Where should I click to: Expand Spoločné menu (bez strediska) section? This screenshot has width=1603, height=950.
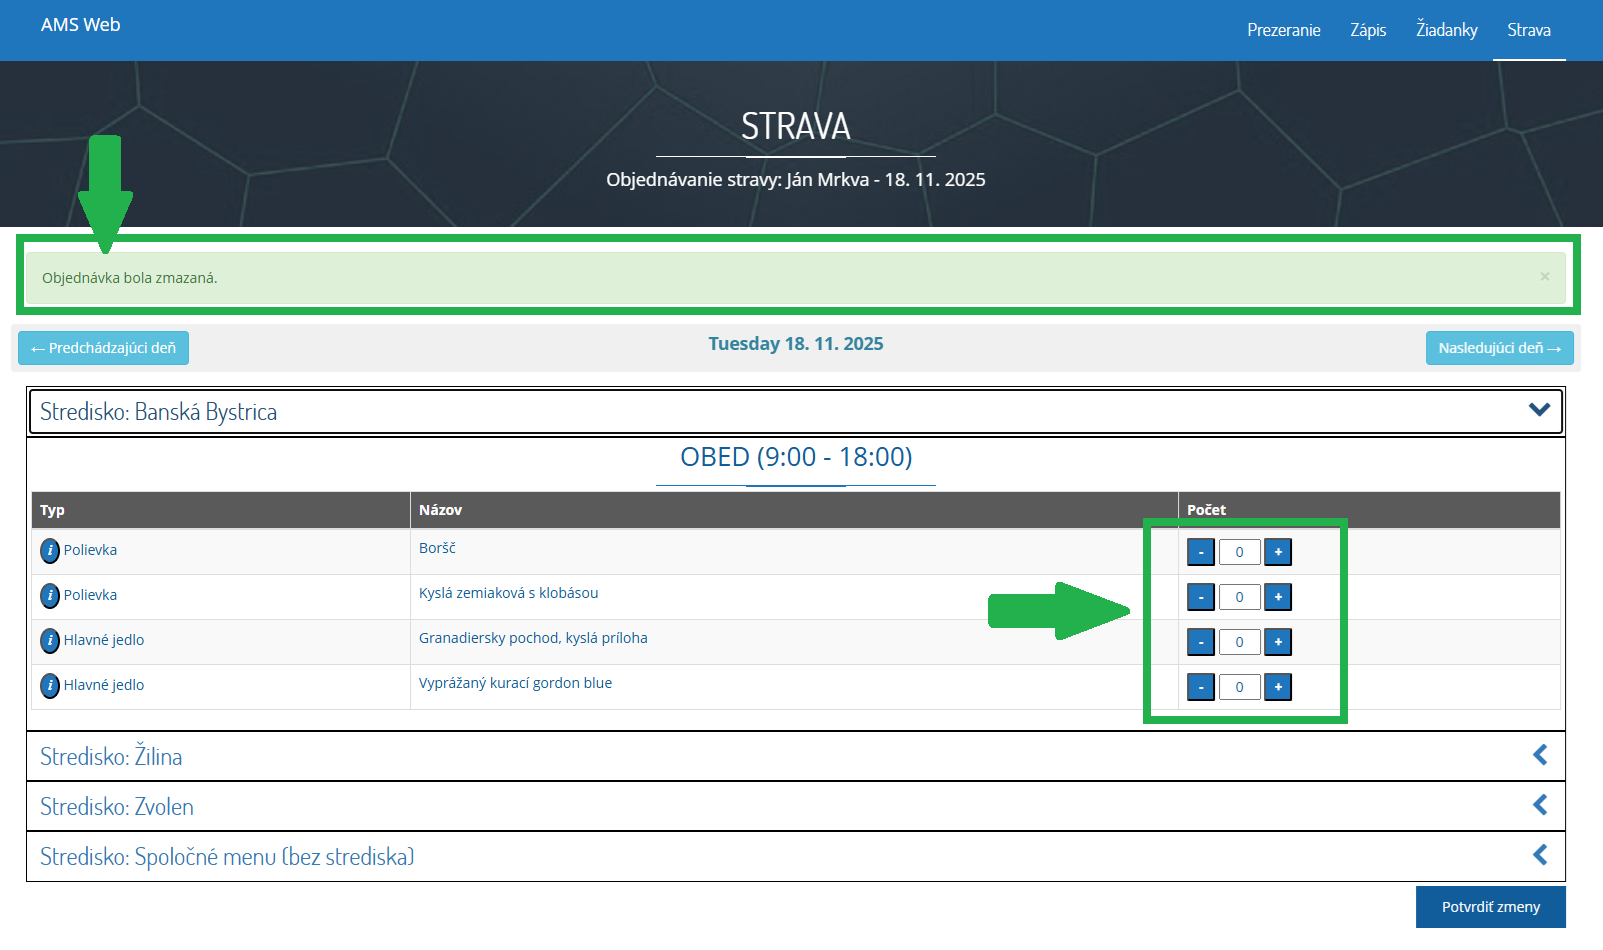[x=1539, y=856]
